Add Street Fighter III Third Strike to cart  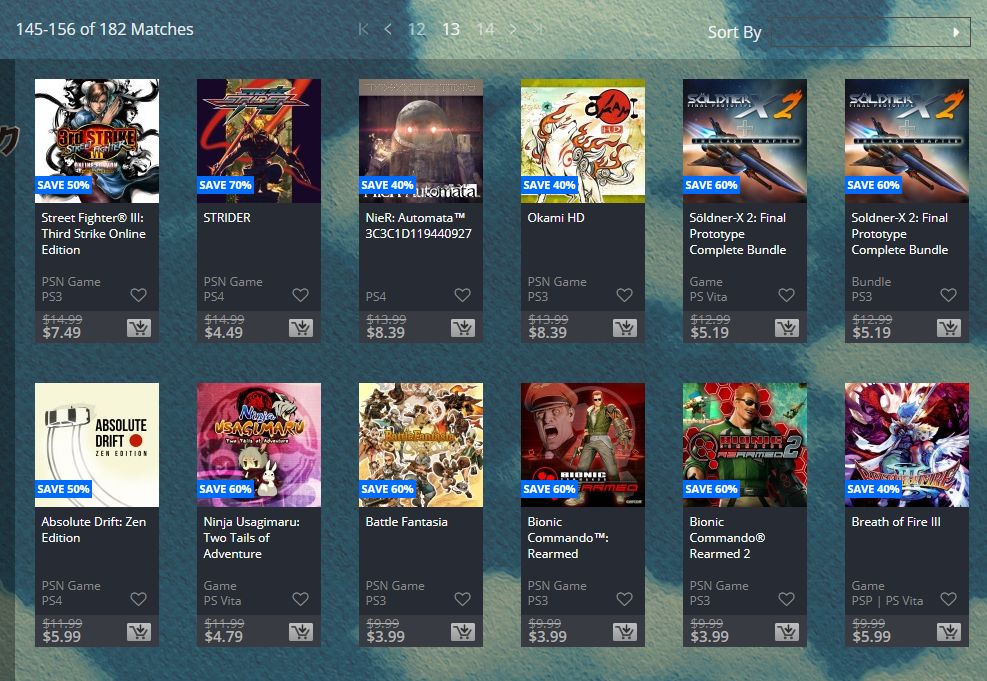[x=139, y=327]
